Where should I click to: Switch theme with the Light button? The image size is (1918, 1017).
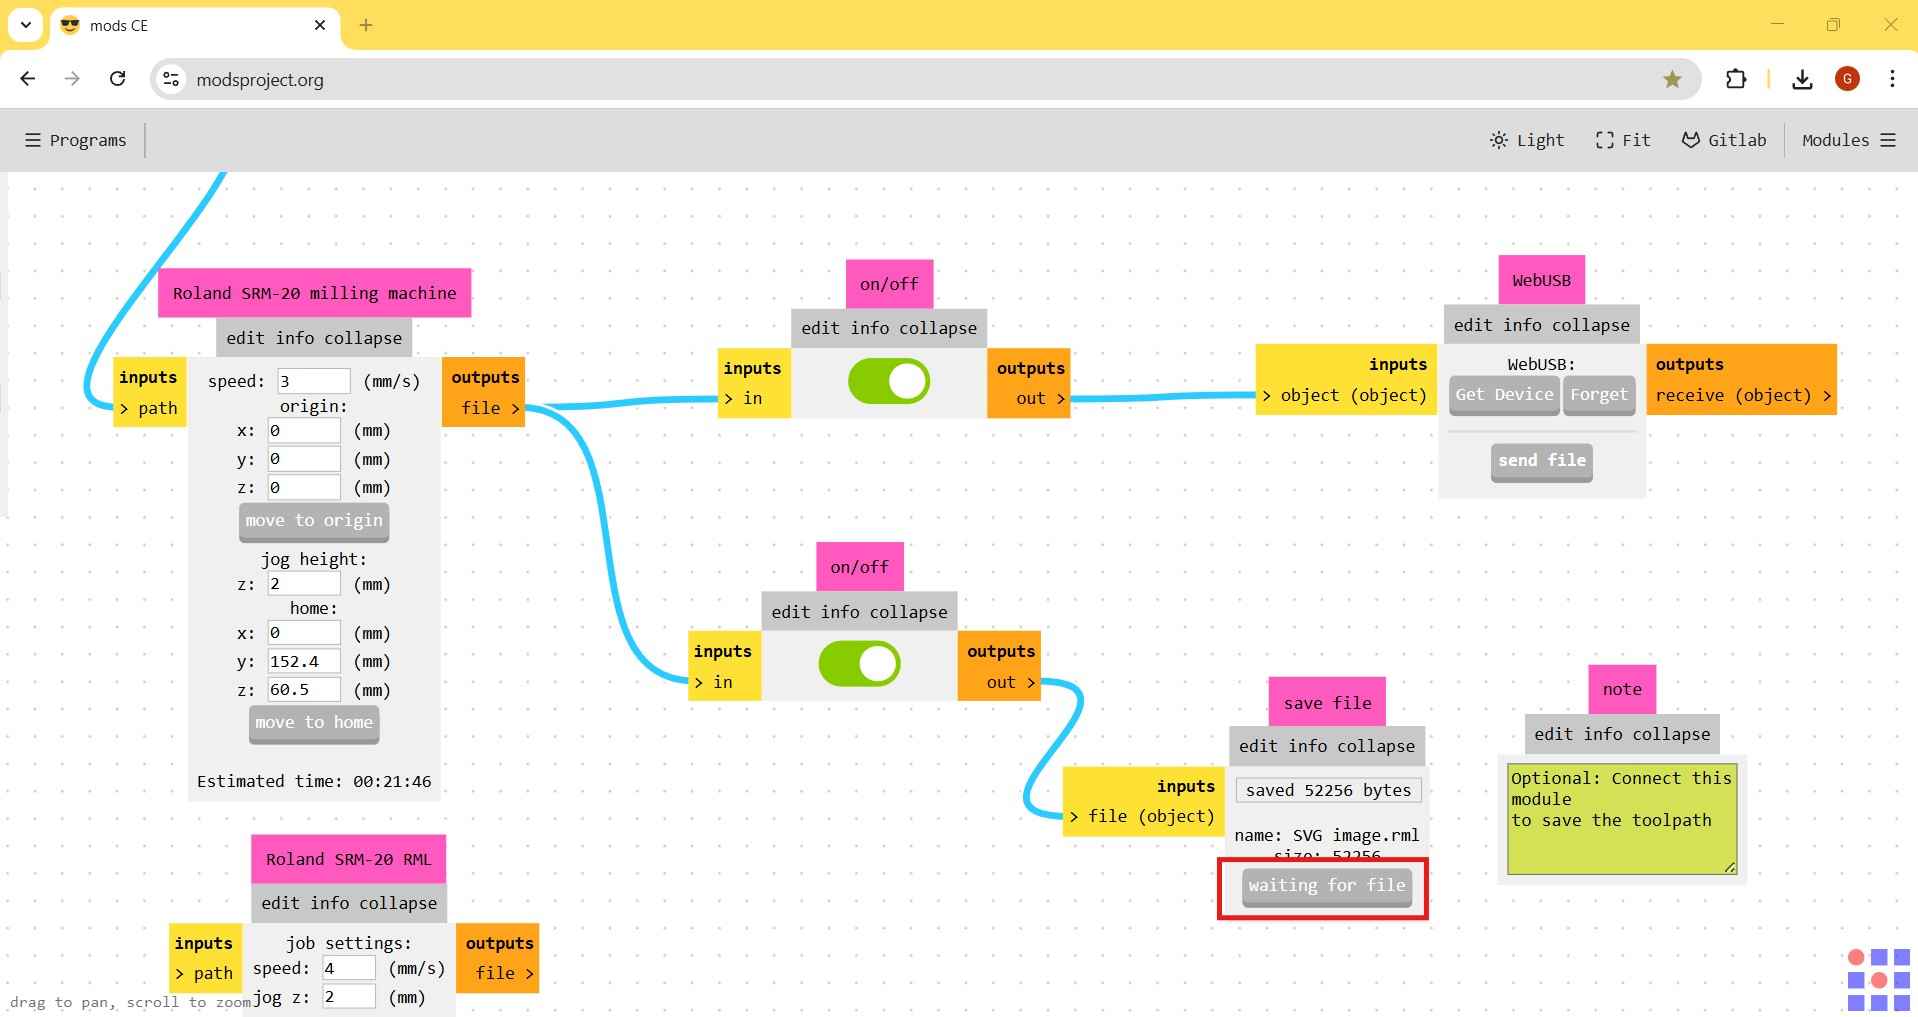(1526, 140)
